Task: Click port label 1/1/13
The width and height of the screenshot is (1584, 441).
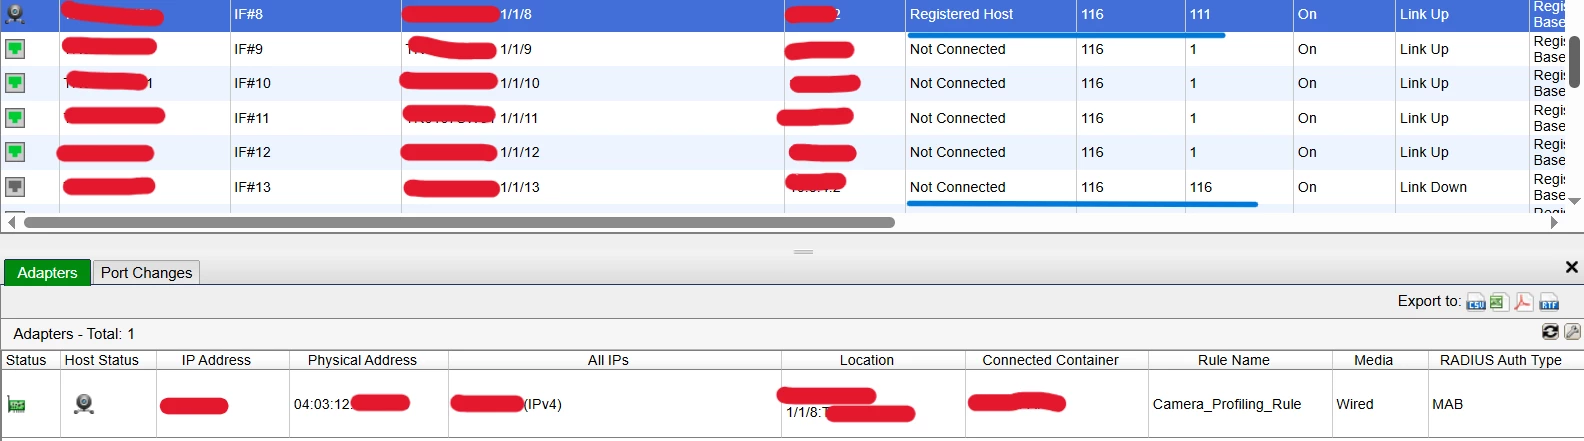Action: point(520,187)
